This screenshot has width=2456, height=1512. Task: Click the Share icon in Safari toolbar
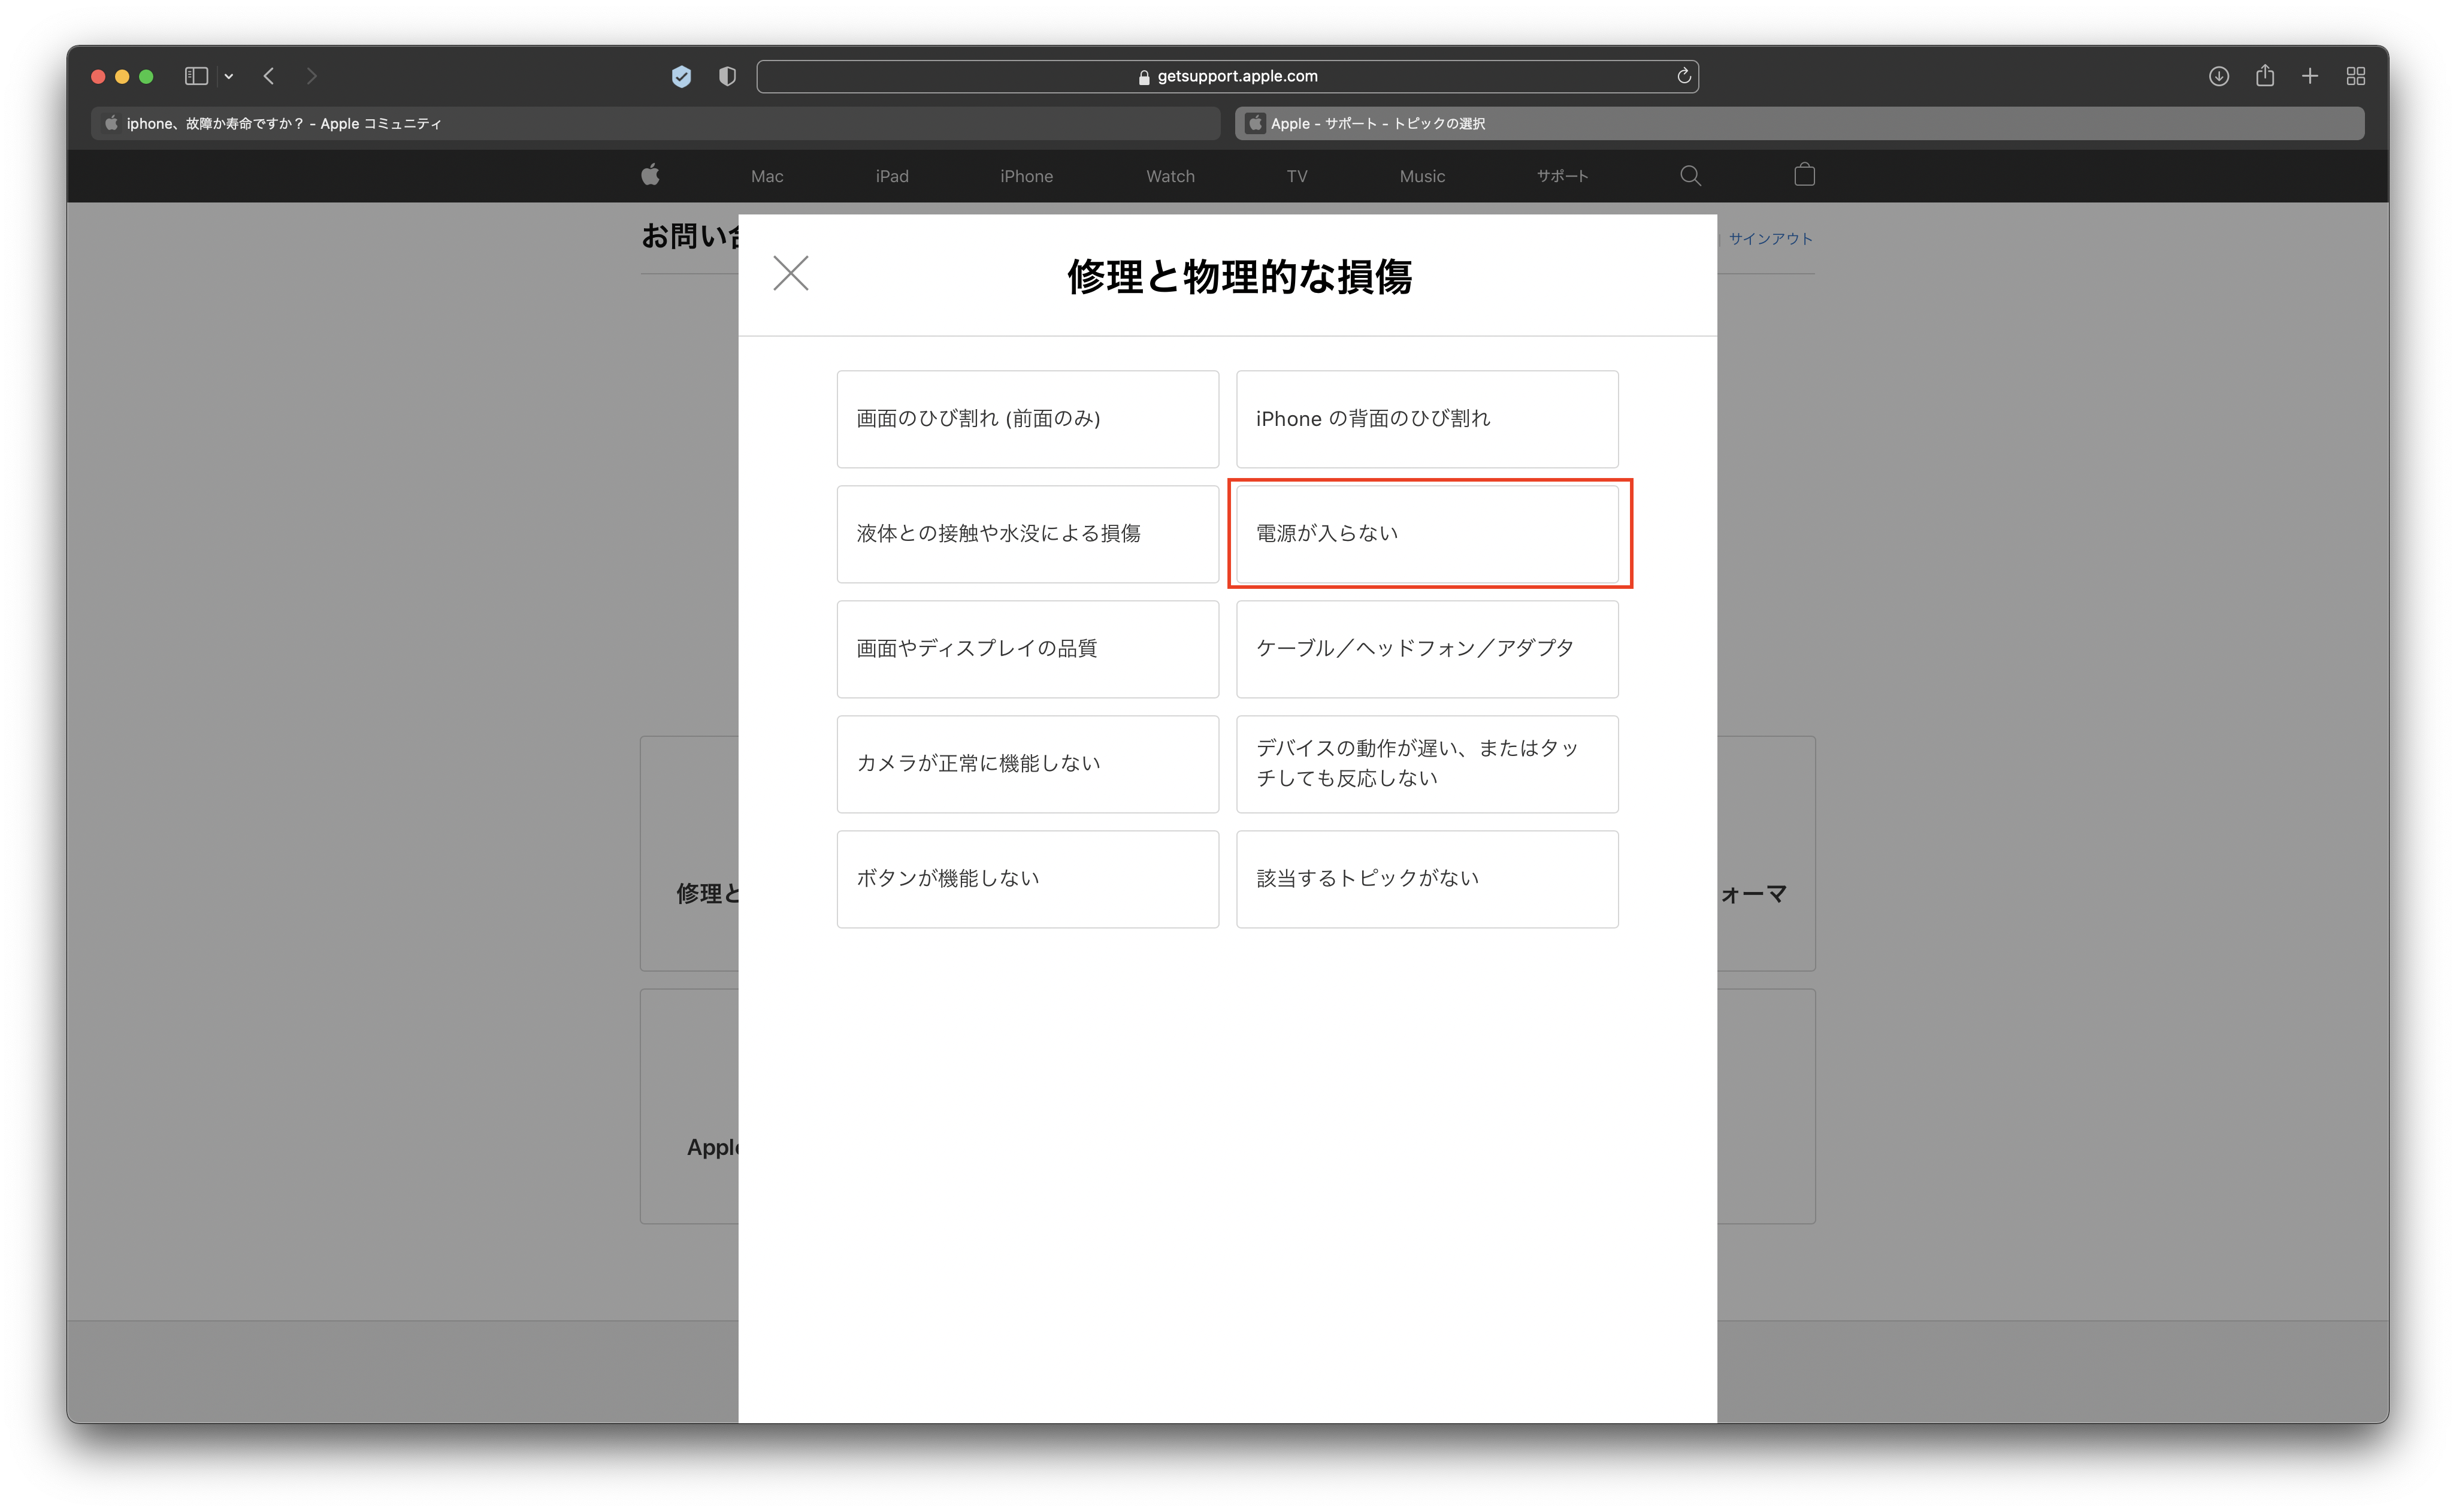pos(2264,76)
